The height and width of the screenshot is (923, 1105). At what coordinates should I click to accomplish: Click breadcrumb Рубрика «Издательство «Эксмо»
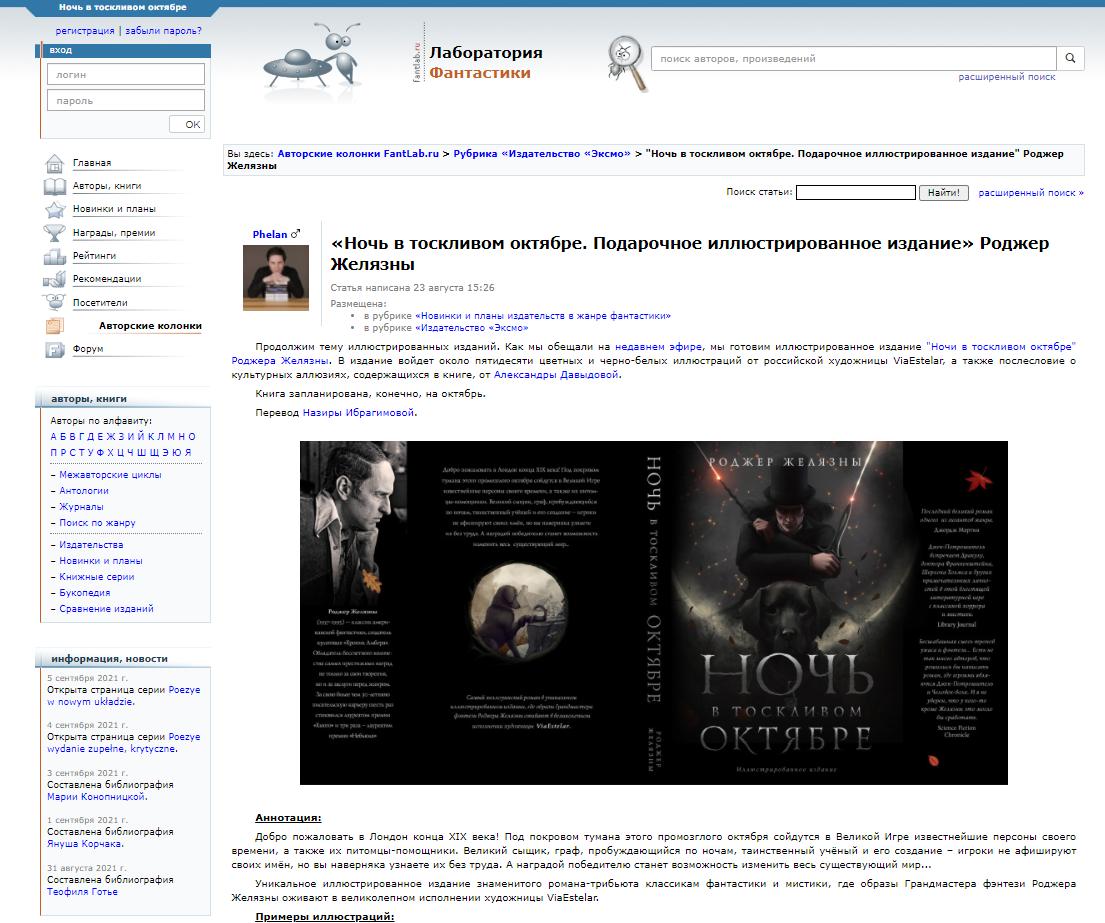[542, 154]
